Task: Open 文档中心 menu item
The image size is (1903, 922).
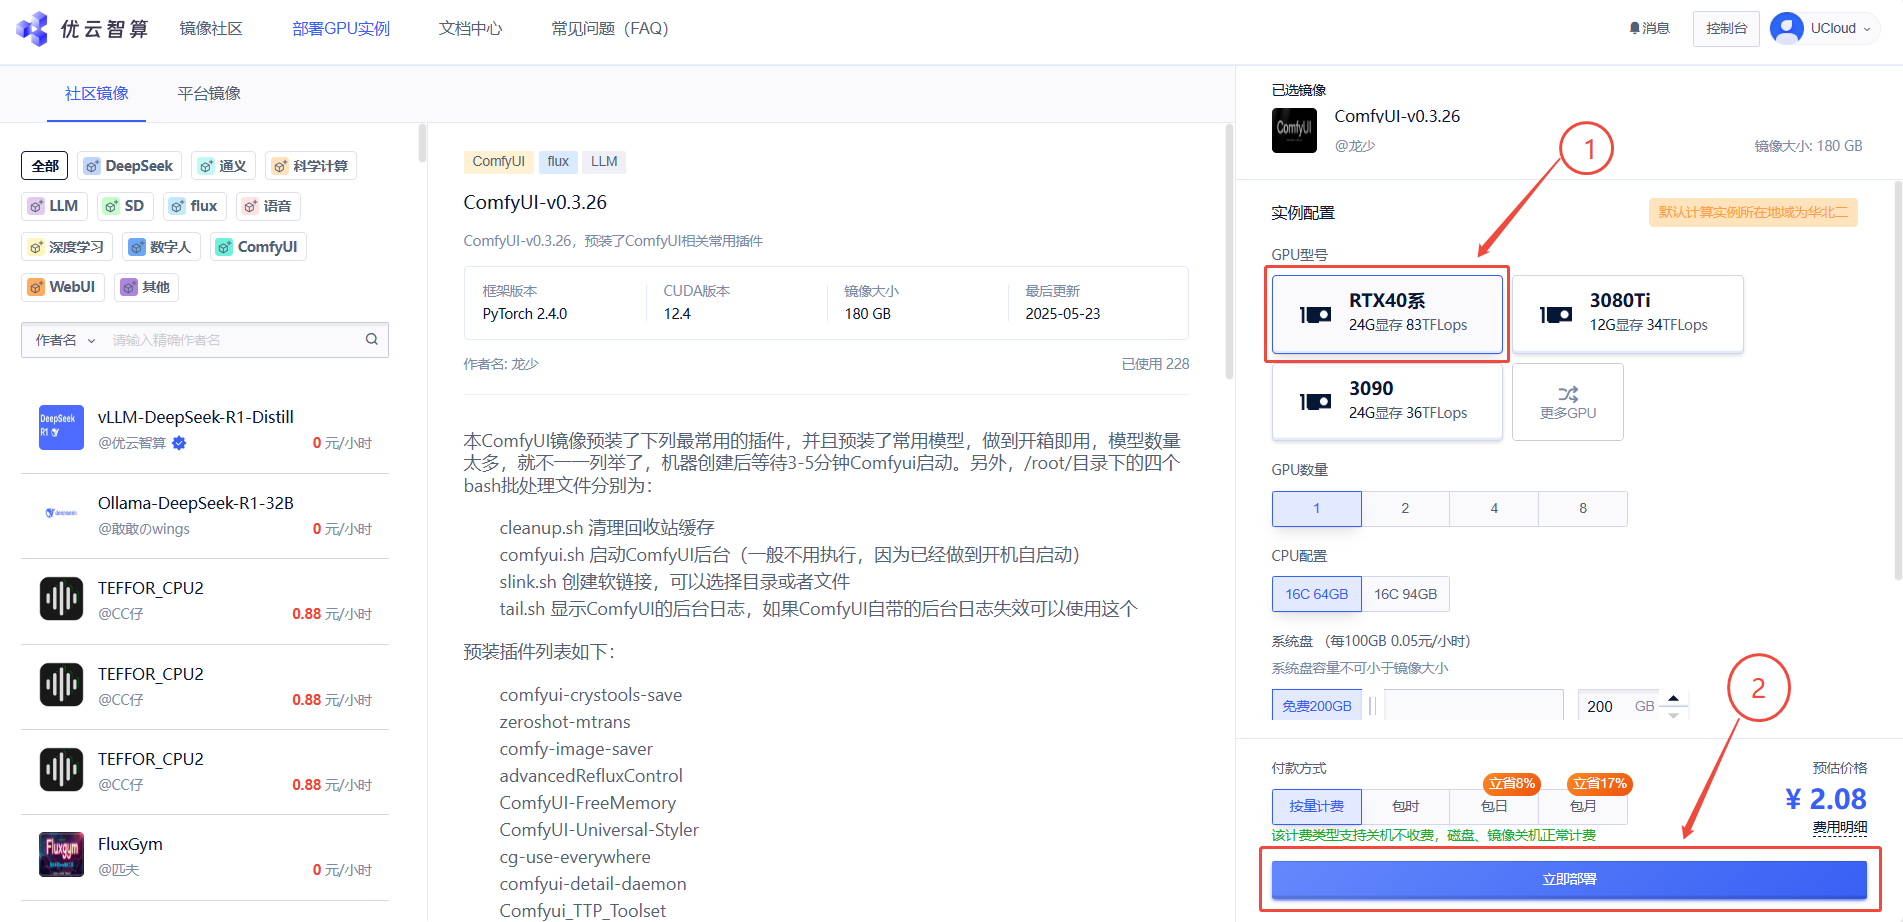Action: (470, 28)
